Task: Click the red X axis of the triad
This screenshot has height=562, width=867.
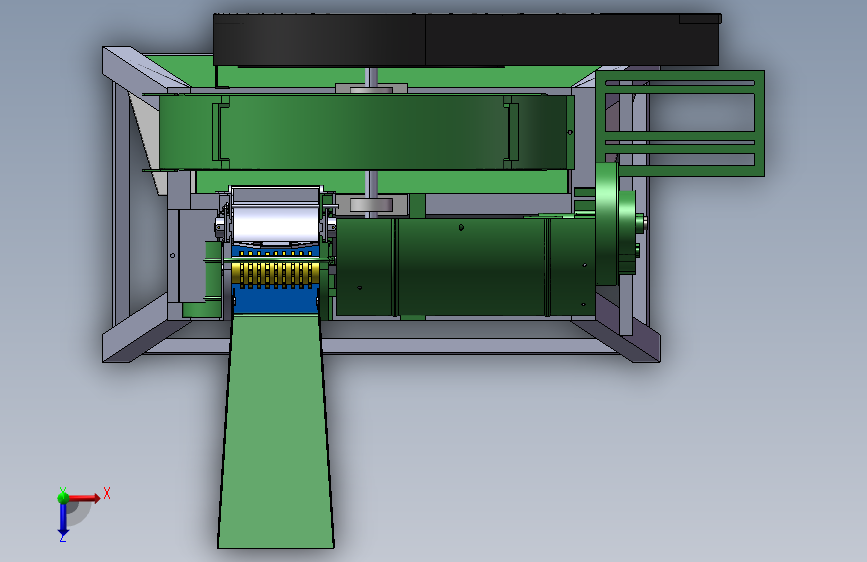Action: click(x=84, y=498)
